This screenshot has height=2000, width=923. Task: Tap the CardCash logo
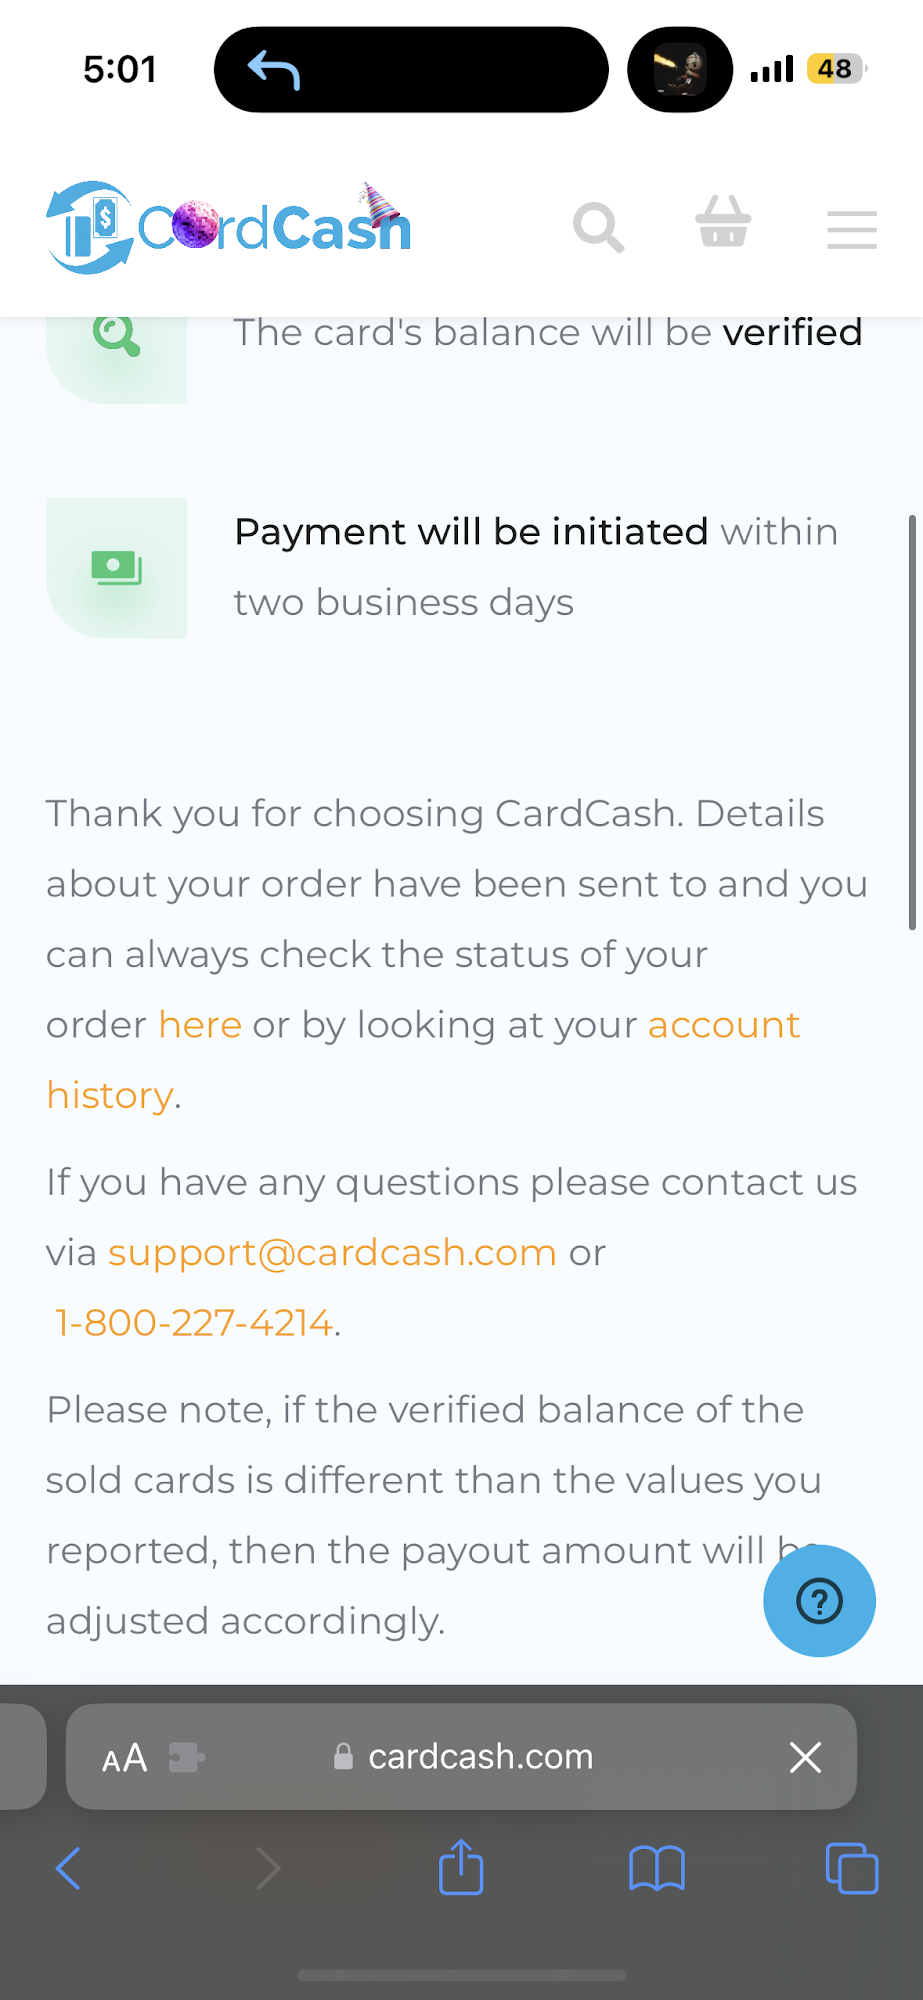click(x=228, y=228)
